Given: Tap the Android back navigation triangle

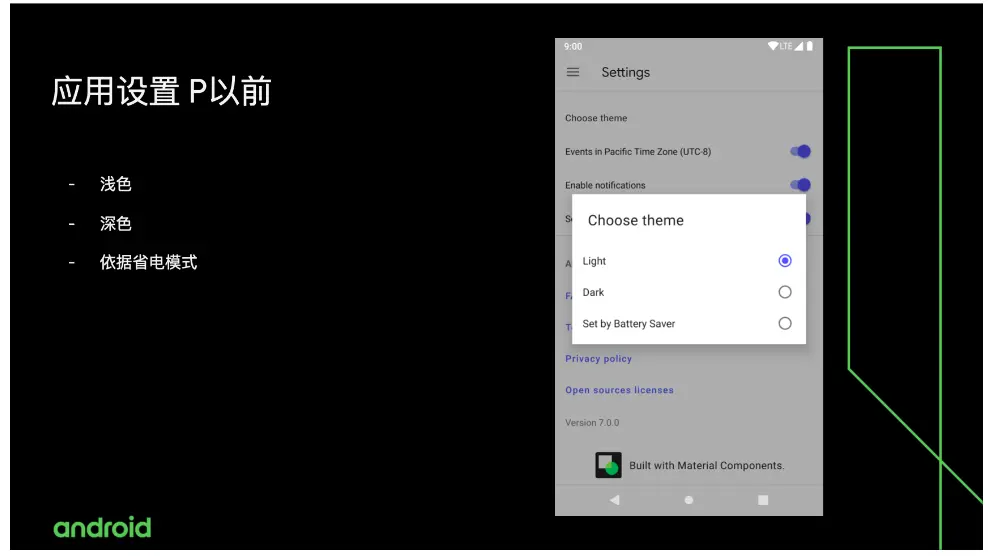Looking at the screenshot, I should point(614,500).
